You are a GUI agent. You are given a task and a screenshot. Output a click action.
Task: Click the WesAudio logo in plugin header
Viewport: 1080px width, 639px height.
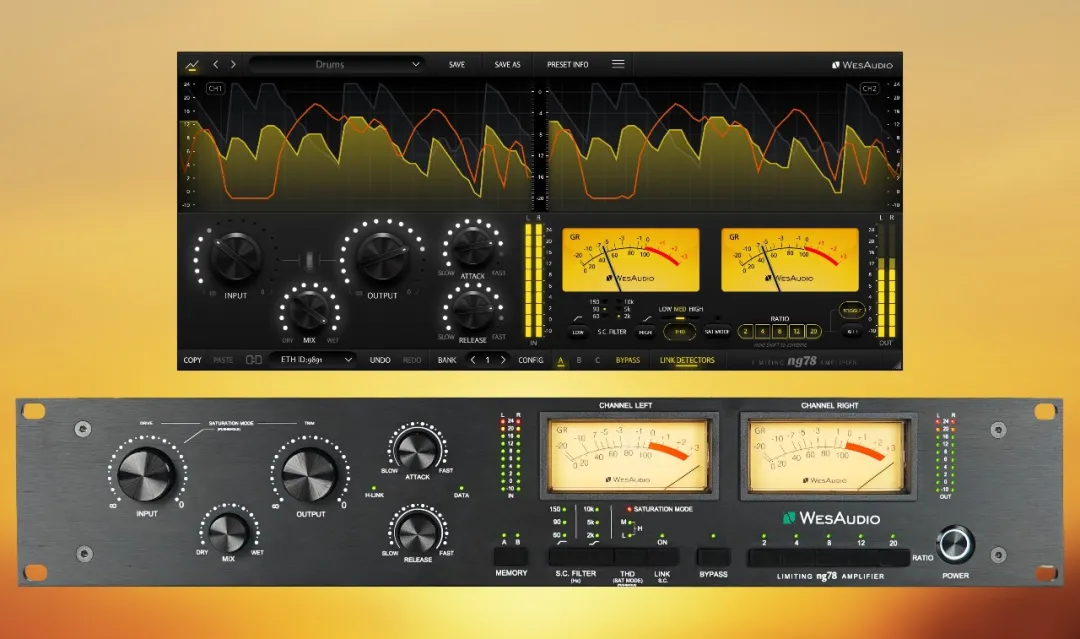tap(862, 65)
